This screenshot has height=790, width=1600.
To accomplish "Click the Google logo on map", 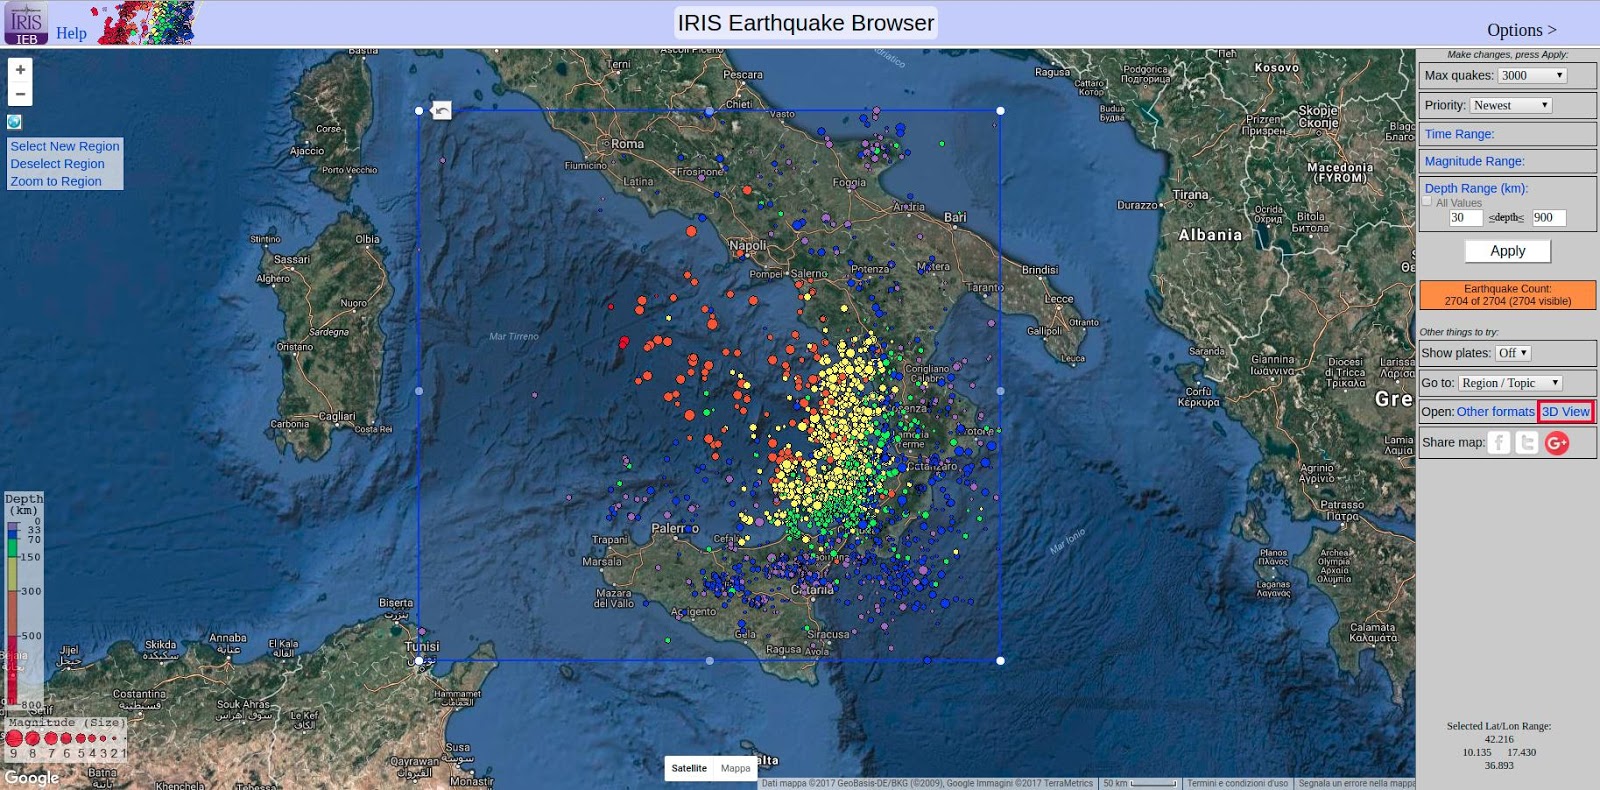I will (32, 777).
